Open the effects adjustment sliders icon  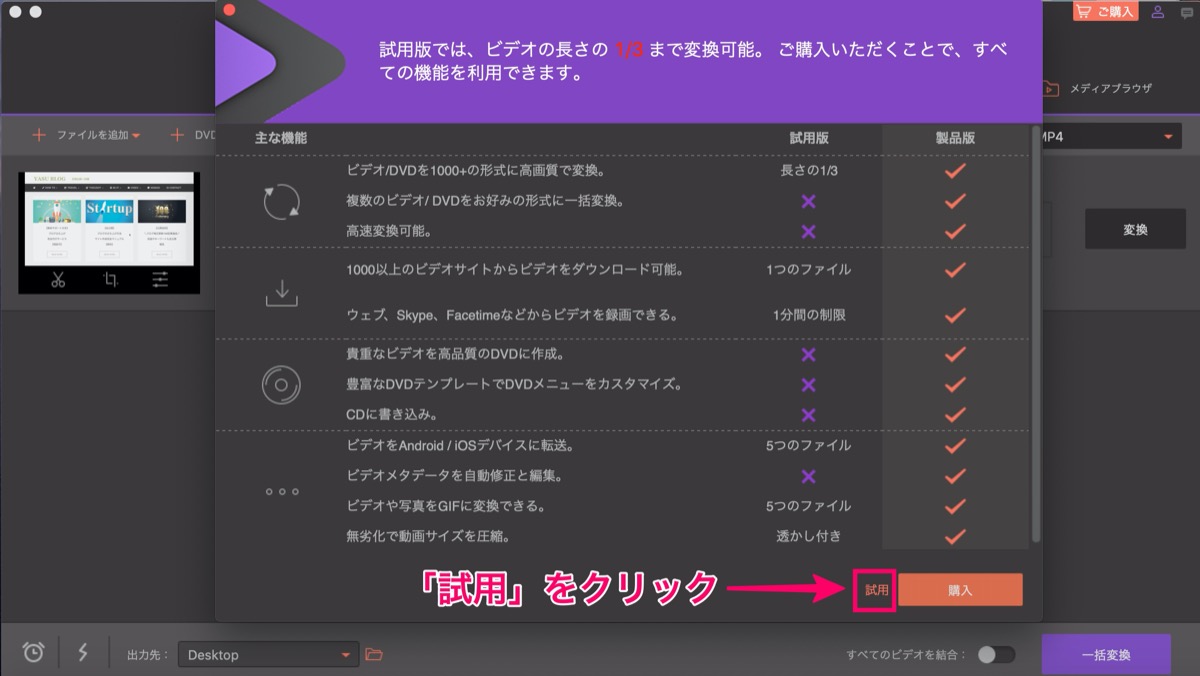point(161,280)
